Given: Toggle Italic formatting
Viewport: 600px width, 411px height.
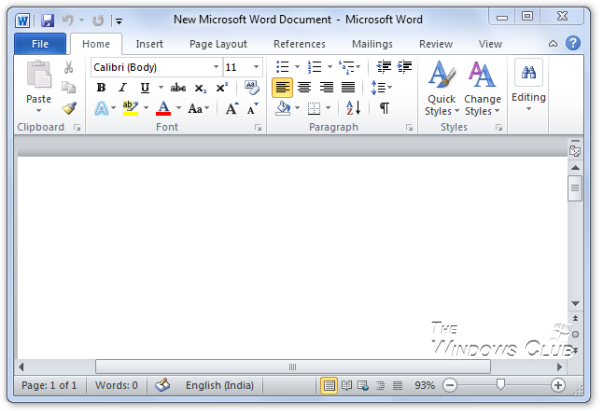Looking at the screenshot, I should 122,88.
